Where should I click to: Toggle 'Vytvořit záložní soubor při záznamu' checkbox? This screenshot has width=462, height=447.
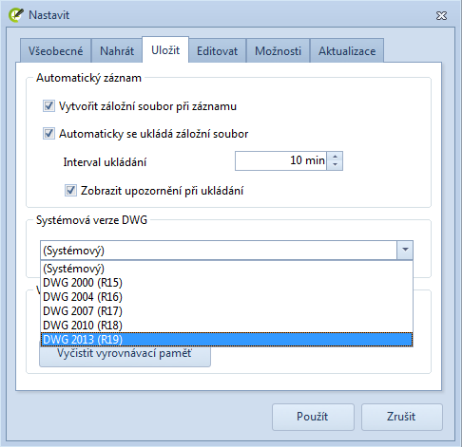point(49,106)
